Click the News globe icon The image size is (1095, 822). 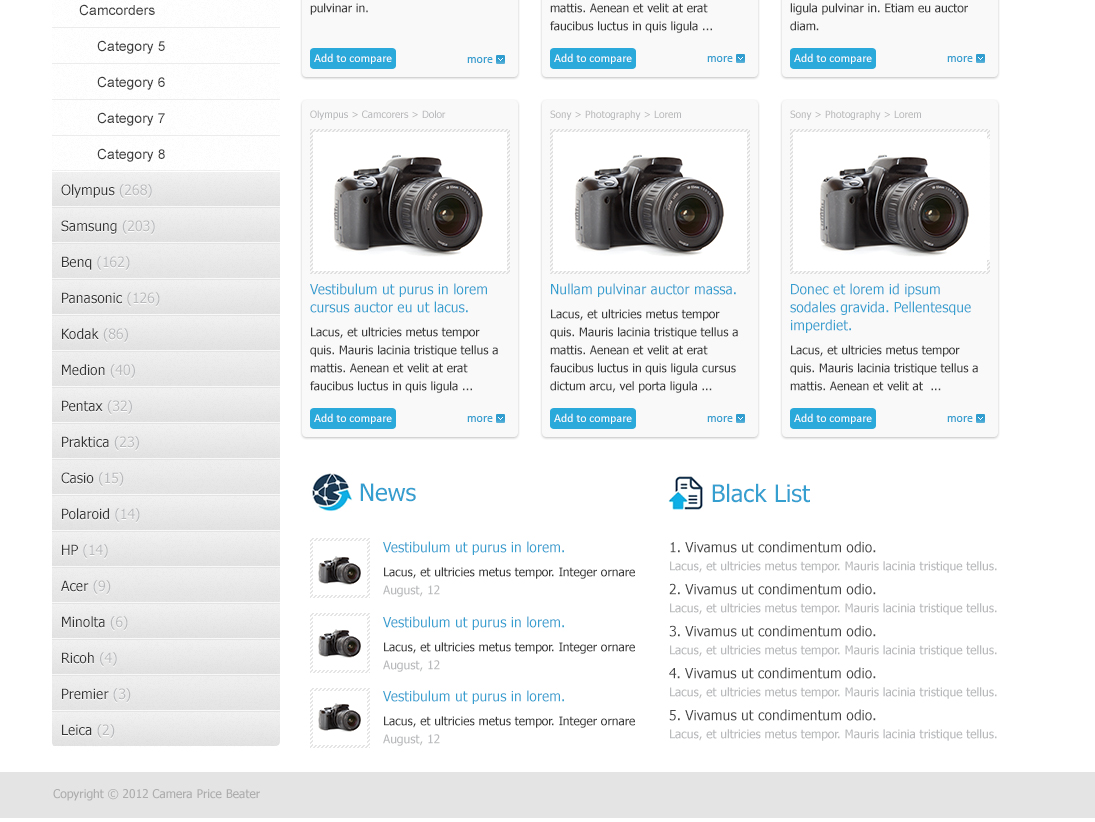[331, 492]
